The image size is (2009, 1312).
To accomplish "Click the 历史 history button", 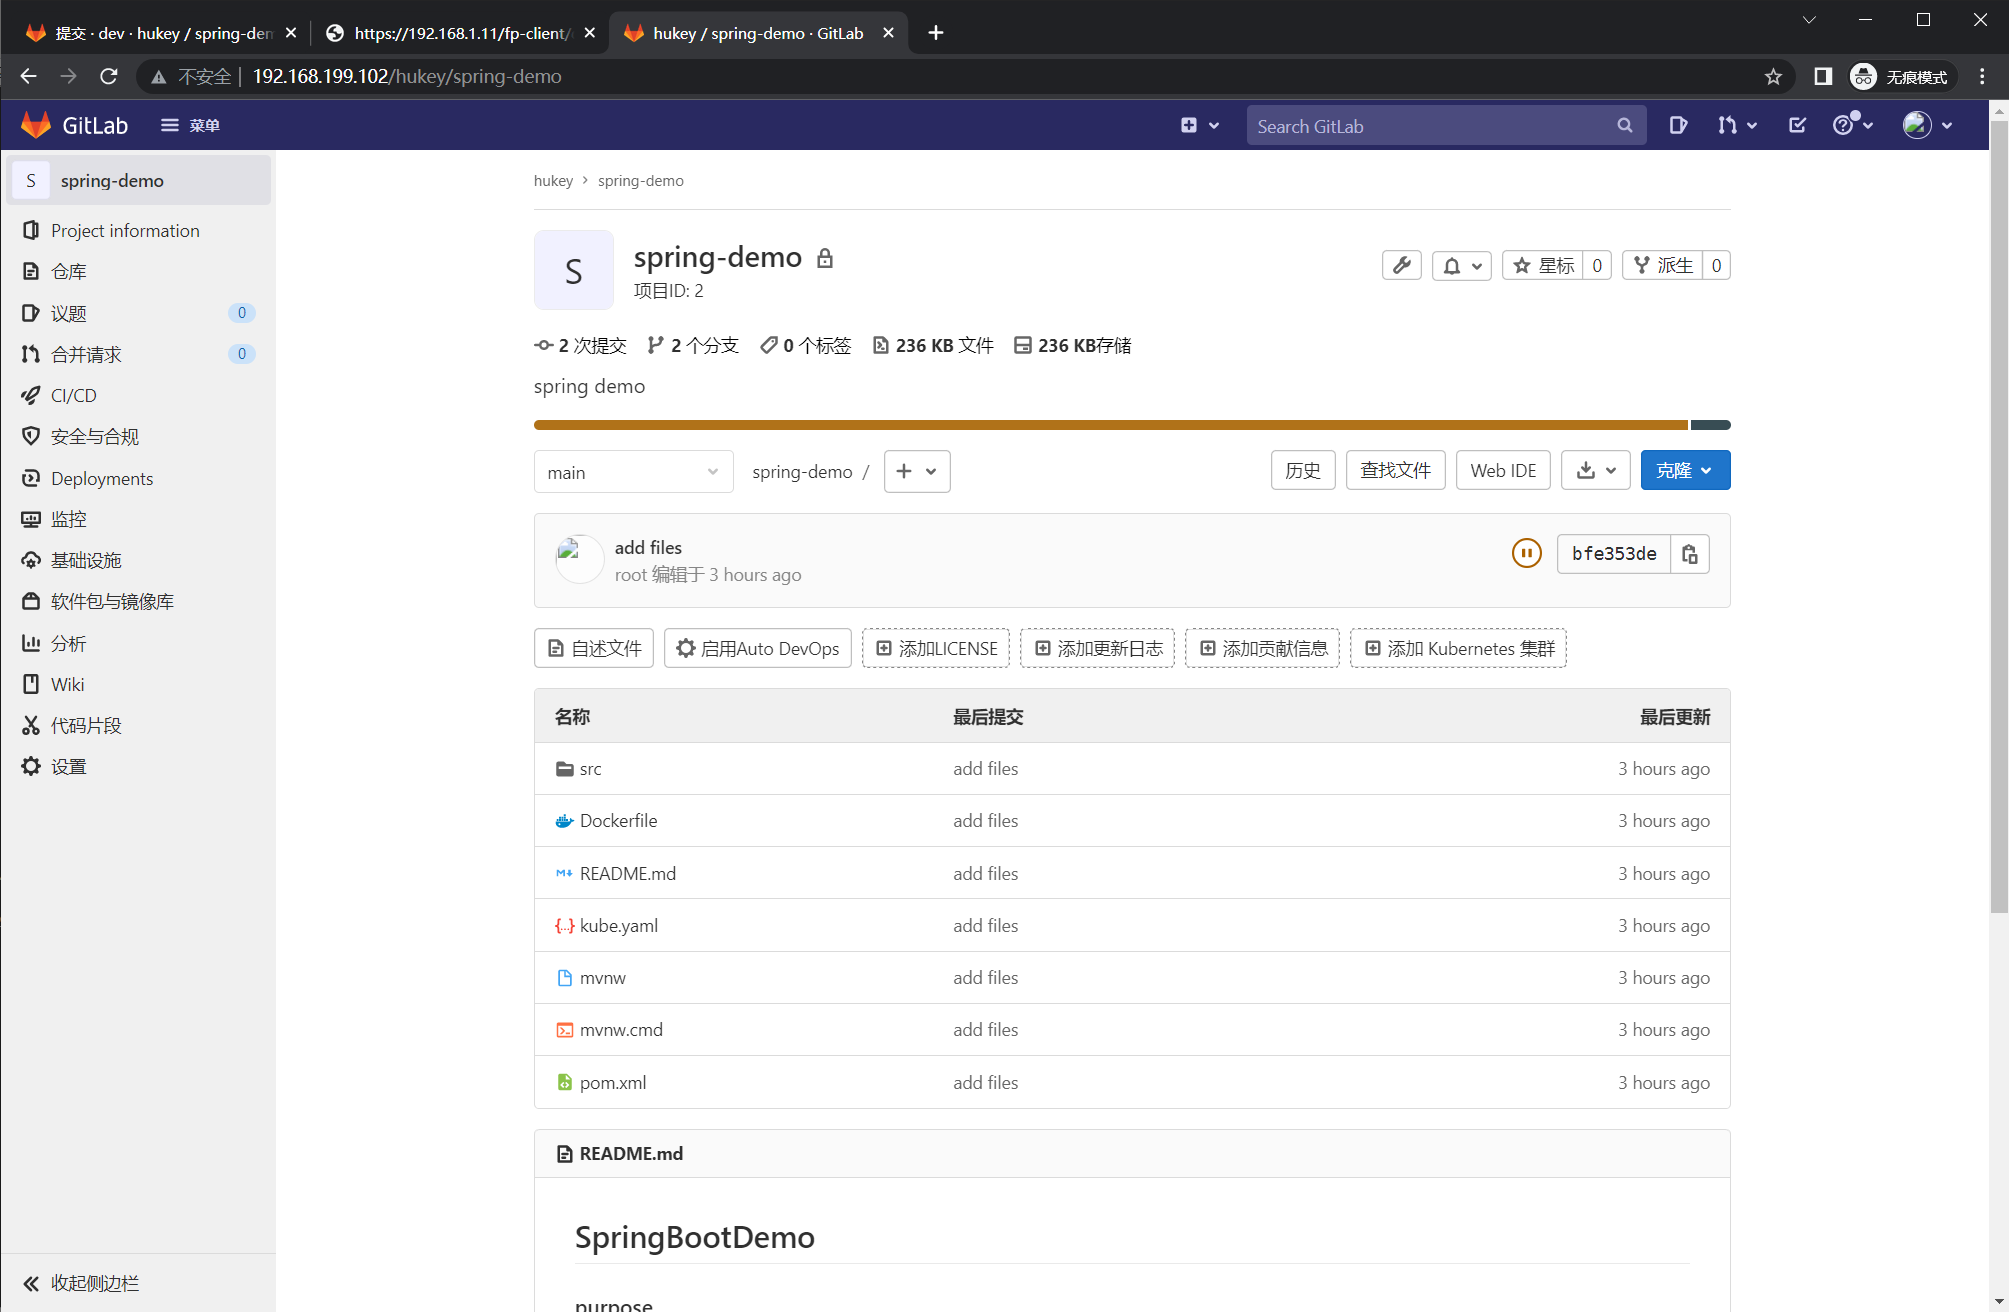I will click(x=1302, y=470).
